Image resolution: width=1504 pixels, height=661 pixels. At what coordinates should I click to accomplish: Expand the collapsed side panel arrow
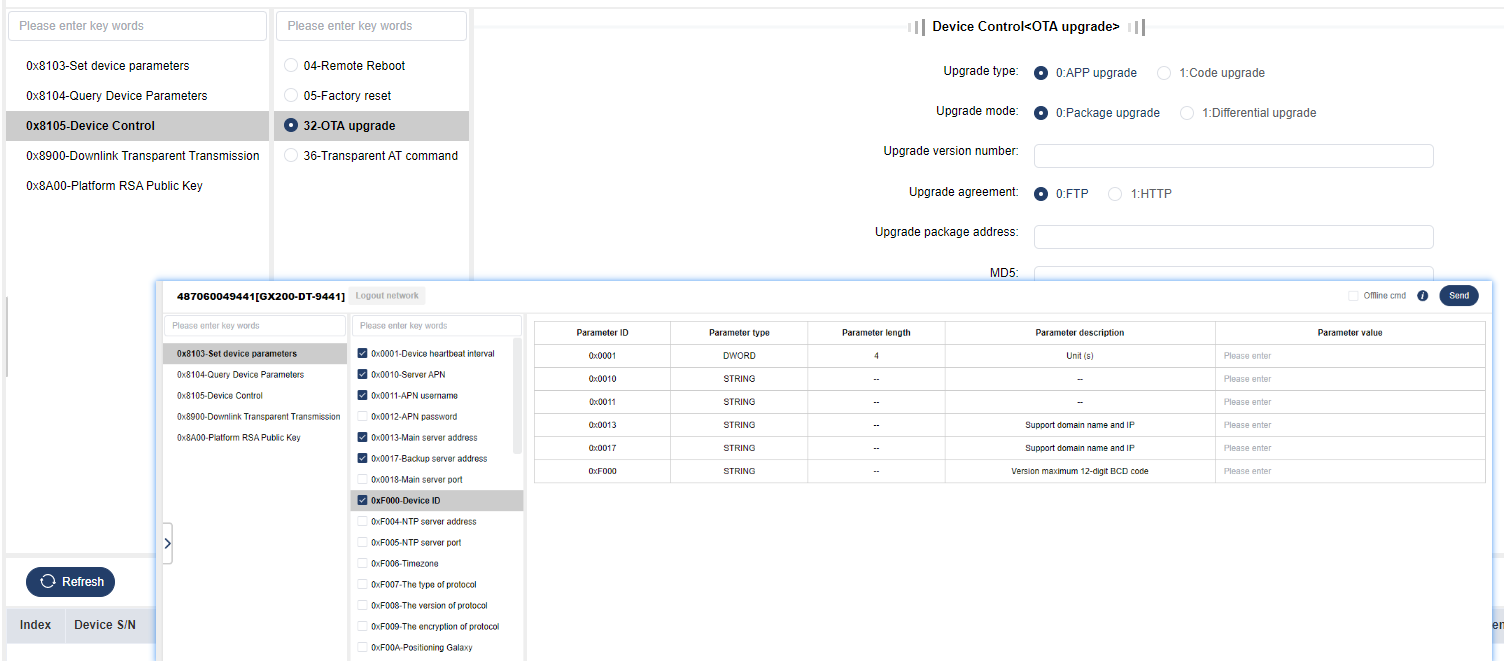click(x=167, y=543)
